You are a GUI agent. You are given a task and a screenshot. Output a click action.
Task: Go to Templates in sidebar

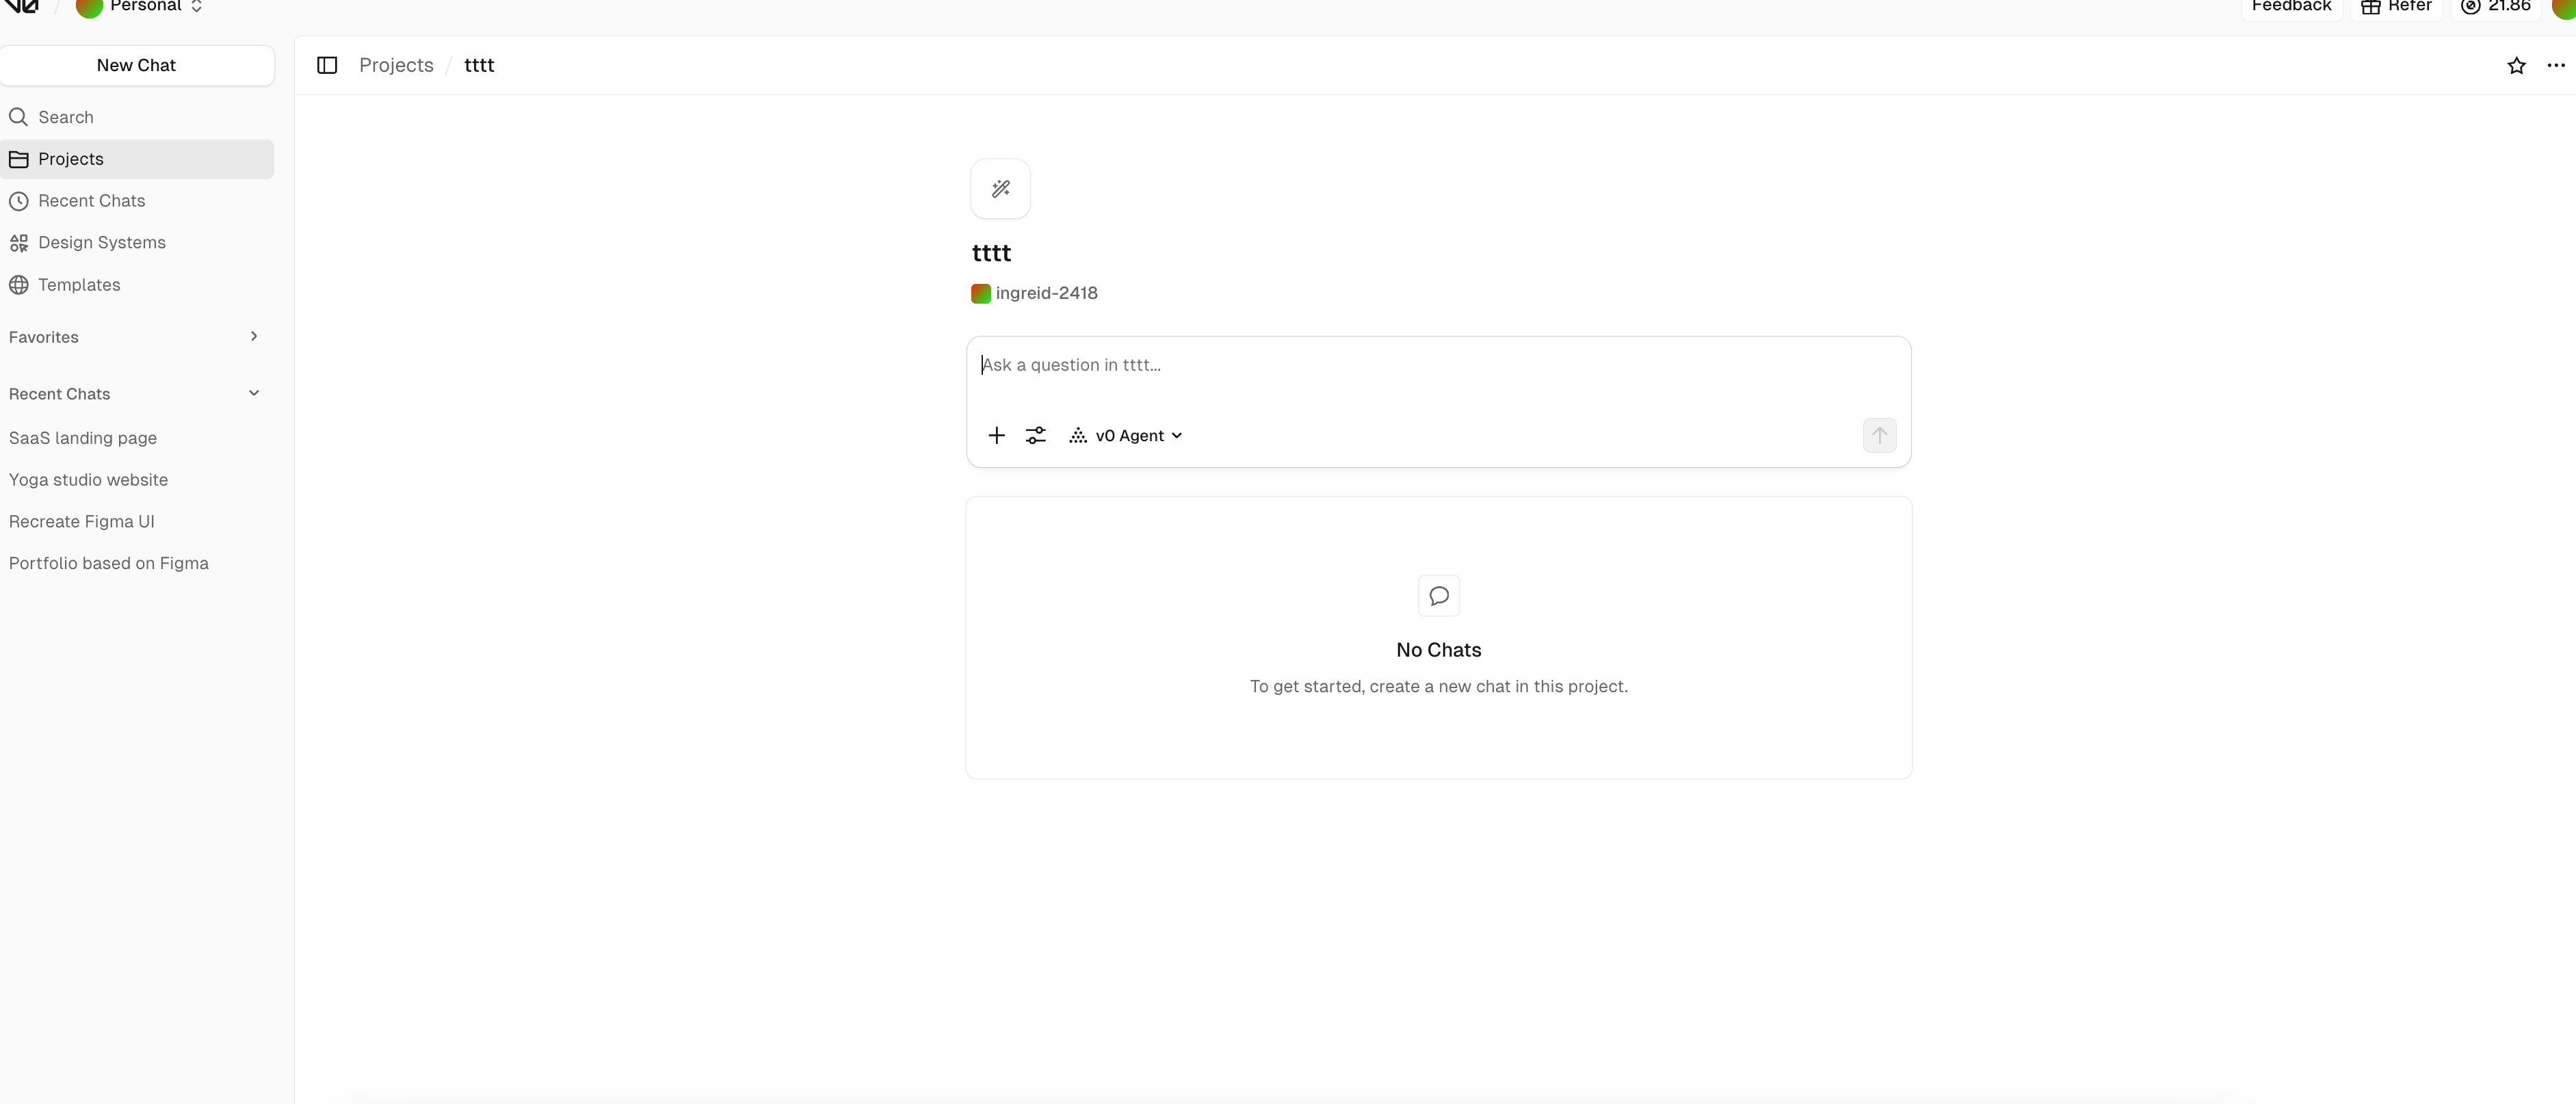click(79, 285)
